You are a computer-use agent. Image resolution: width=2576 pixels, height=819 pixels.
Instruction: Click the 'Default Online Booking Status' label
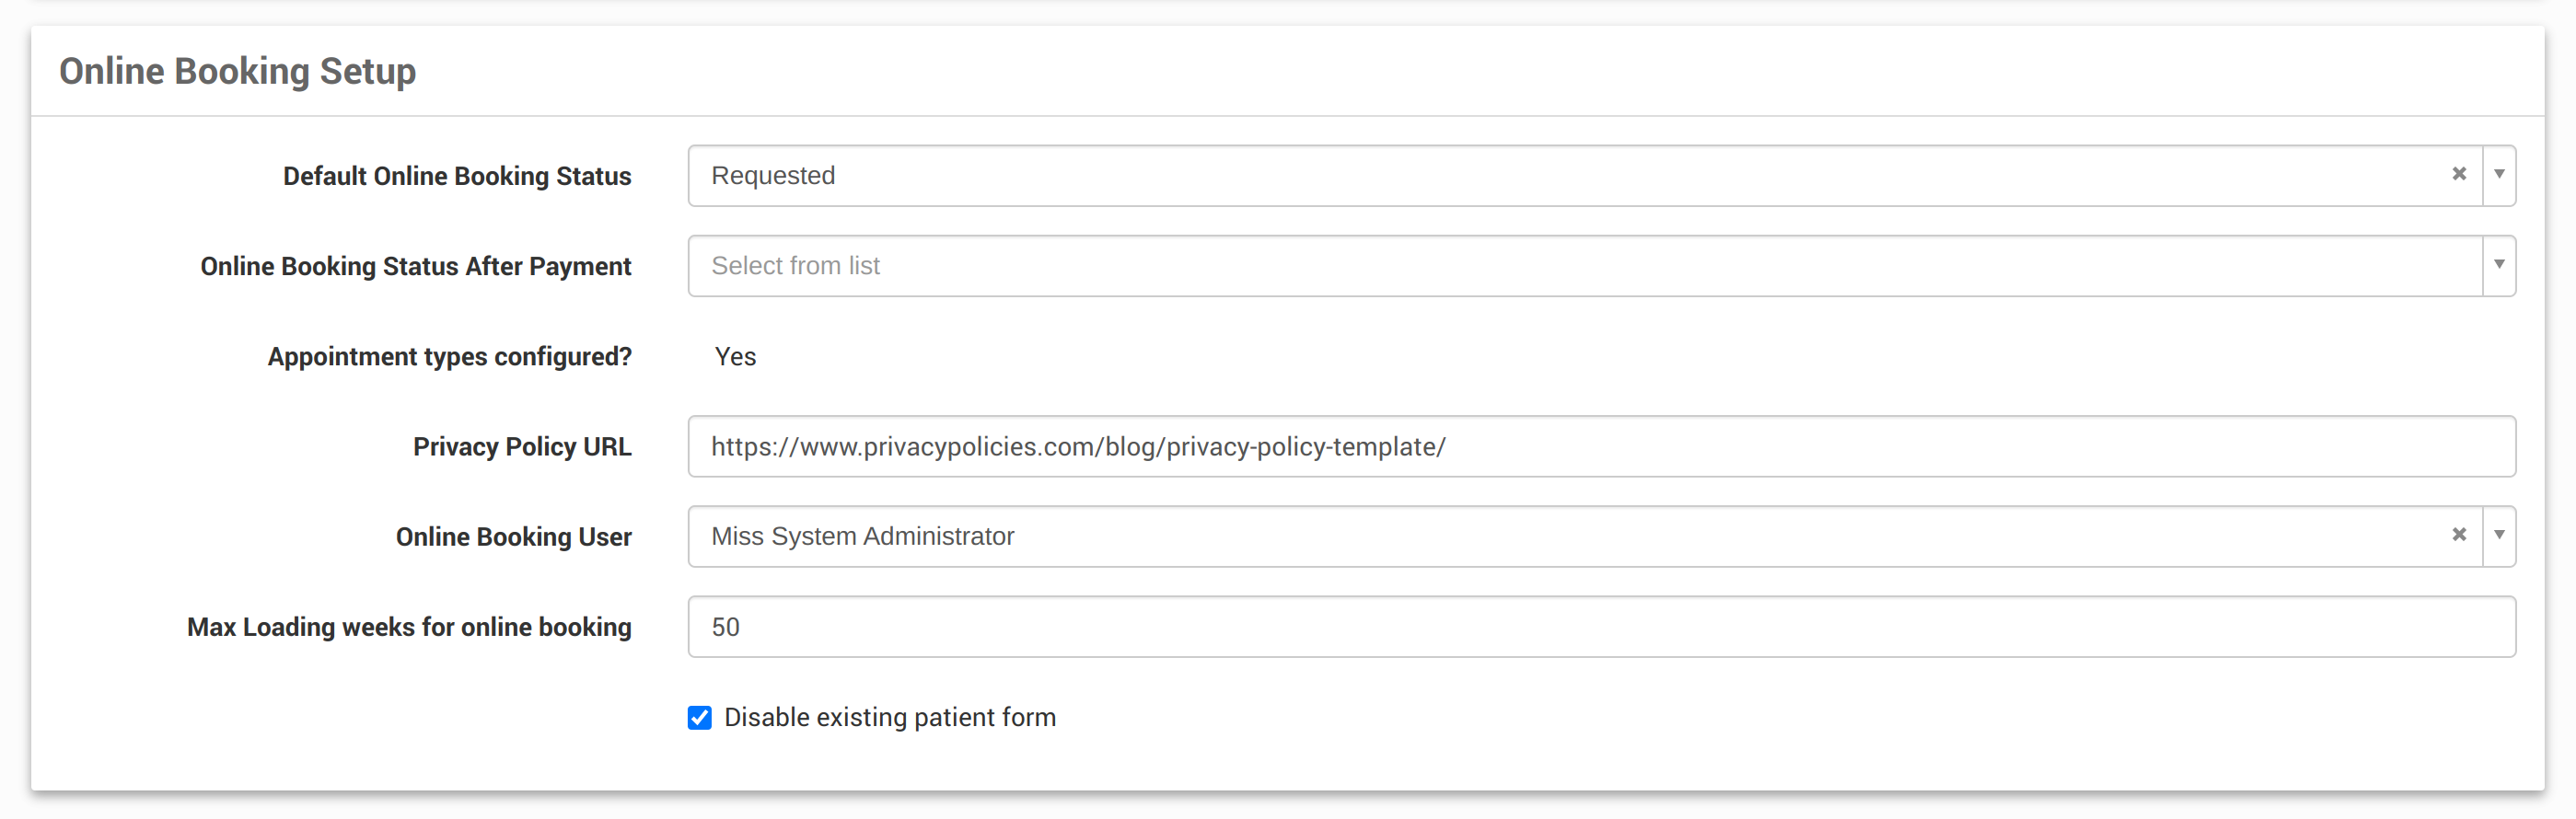[457, 177]
